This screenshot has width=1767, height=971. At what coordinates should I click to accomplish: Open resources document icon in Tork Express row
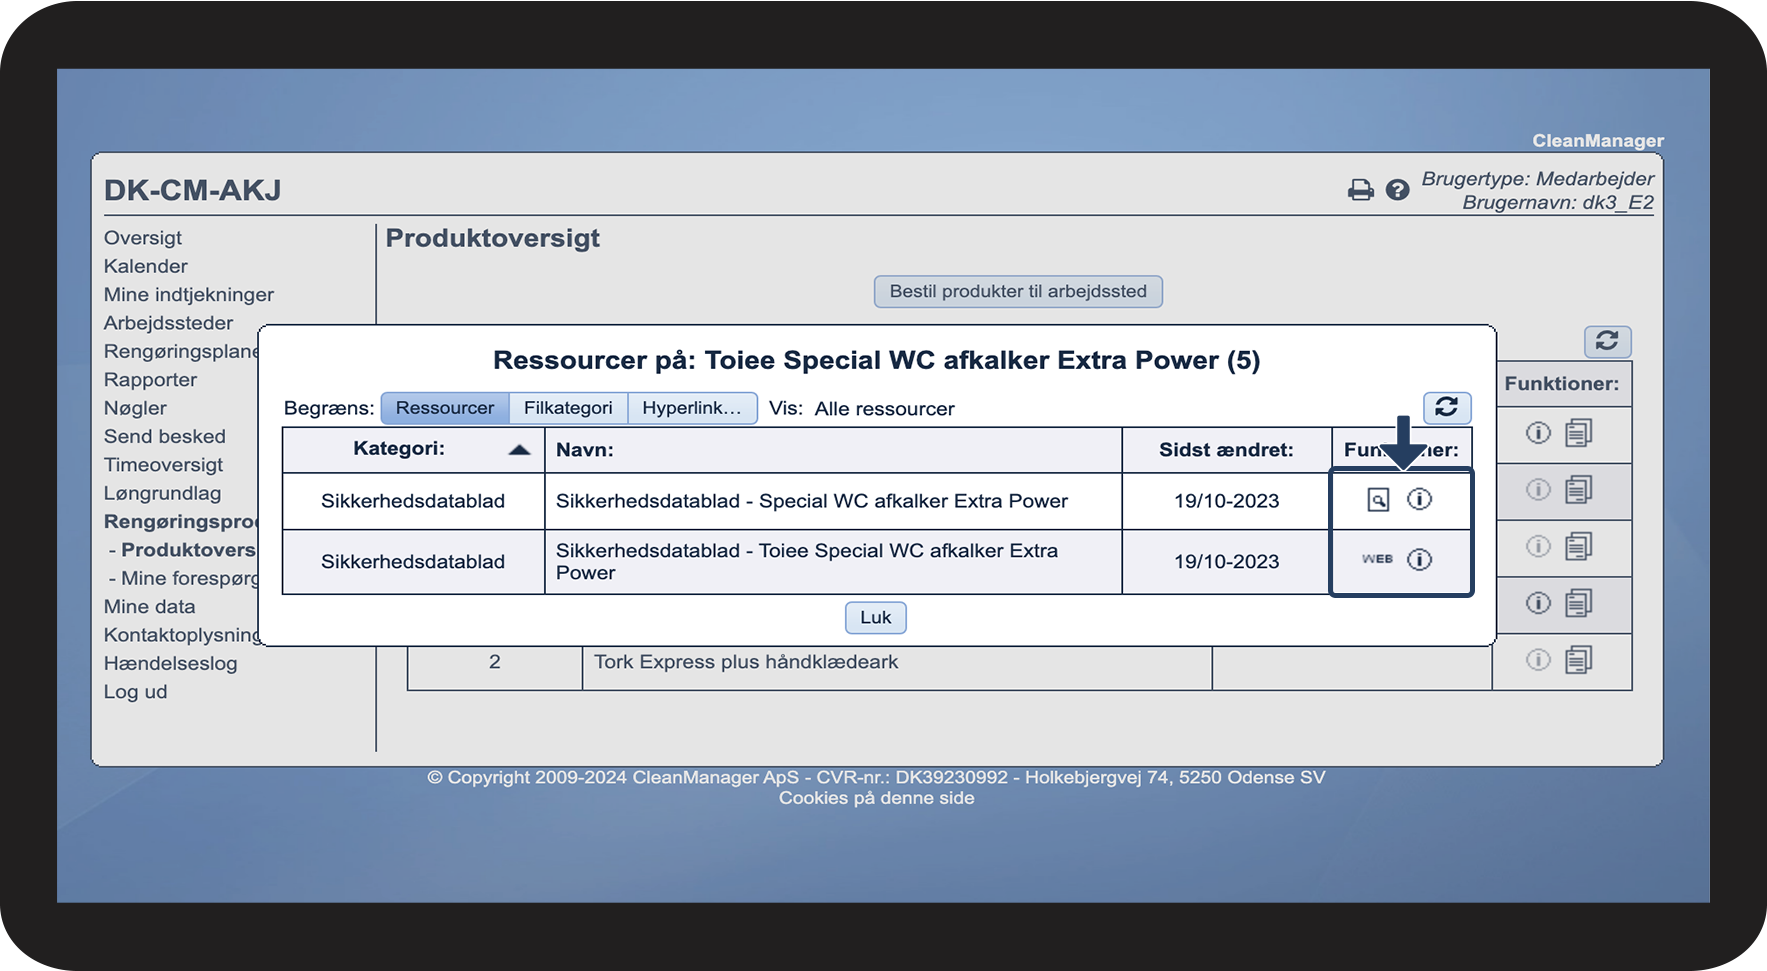click(x=1579, y=660)
